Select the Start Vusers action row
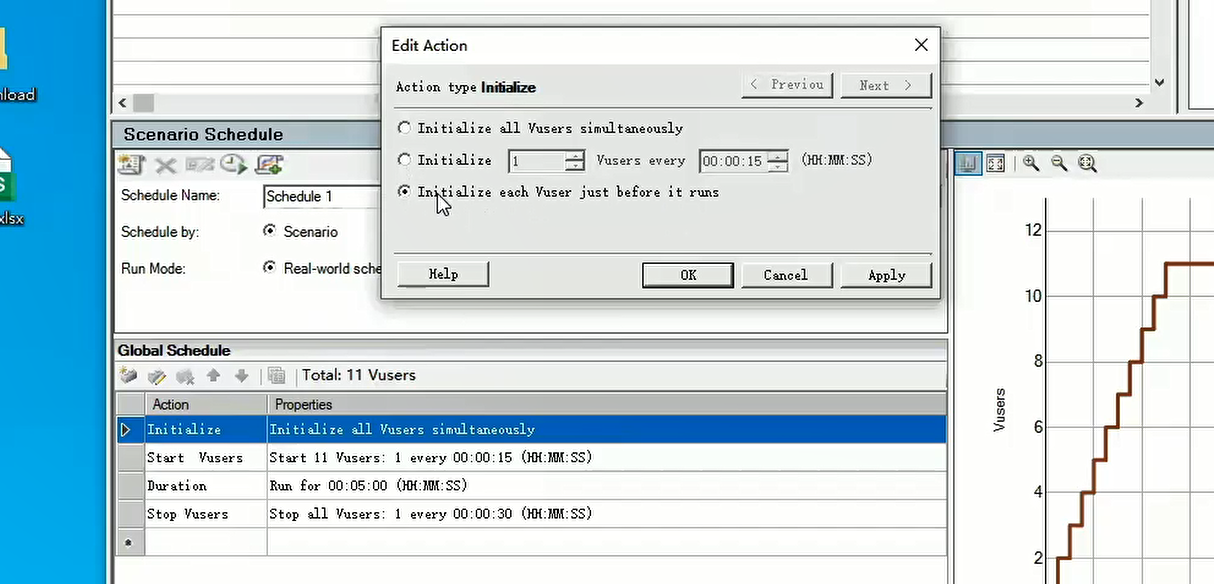1214x584 pixels. pyautogui.click(x=532, y=457)
